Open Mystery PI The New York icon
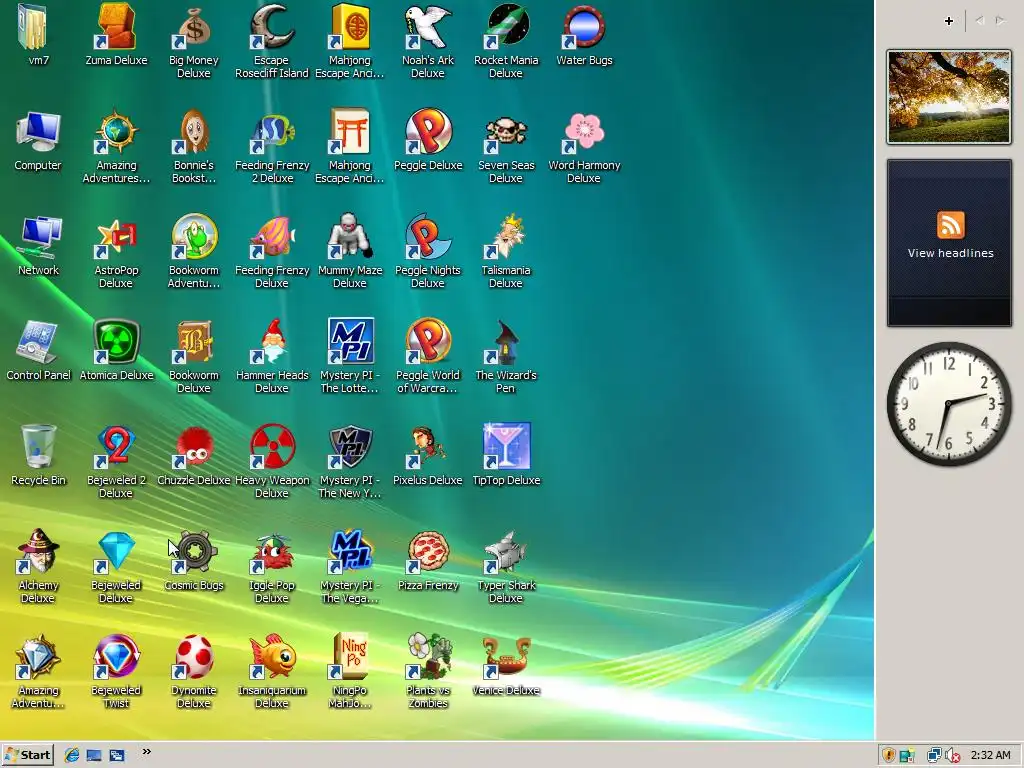 point(350,448)
